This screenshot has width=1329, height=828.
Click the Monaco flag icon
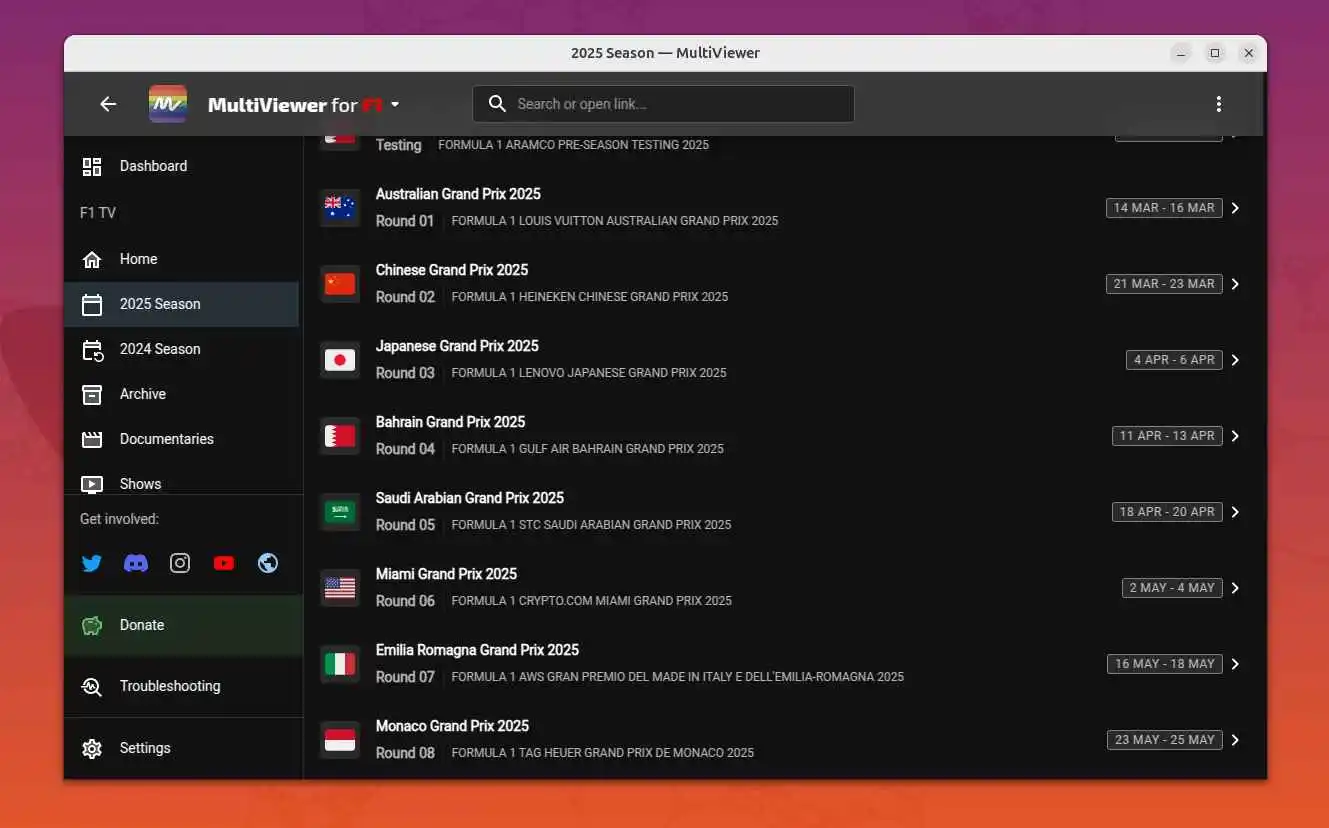pos(340,740)
